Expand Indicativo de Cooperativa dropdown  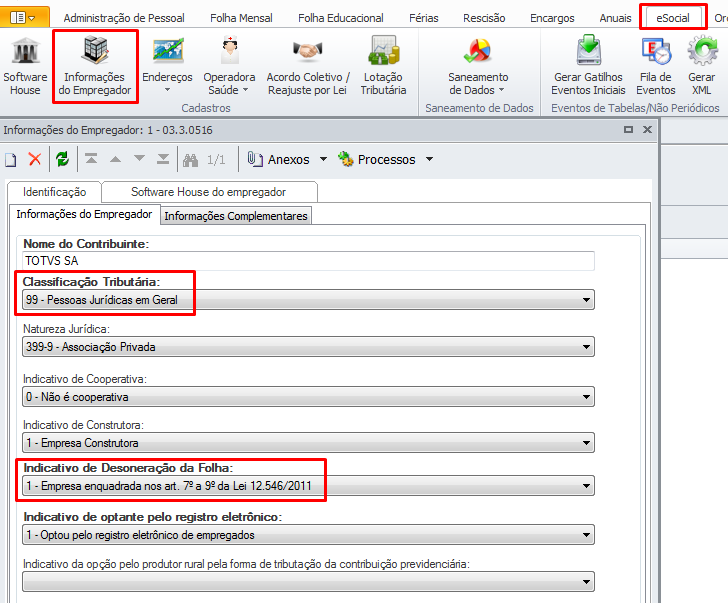pos(586,397)
